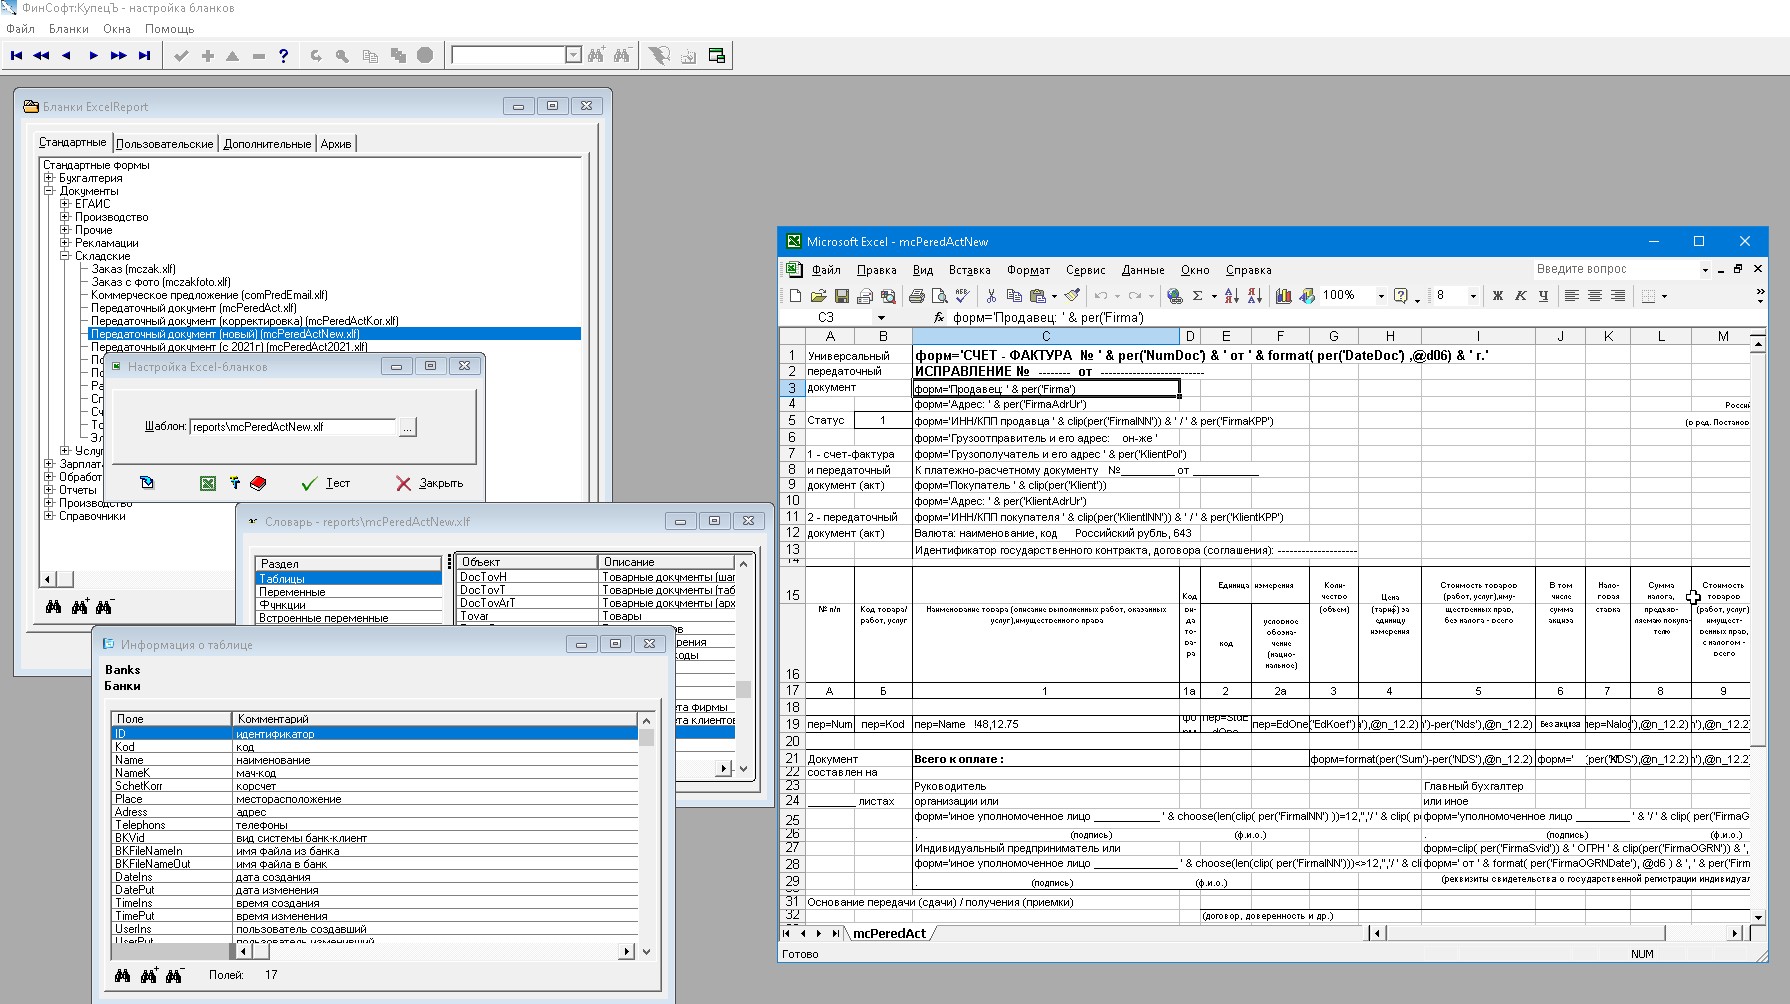The image size is (1790, 1004).
Task: Toggle italic formatting (К) in Excel
Action: [1520, 296]
